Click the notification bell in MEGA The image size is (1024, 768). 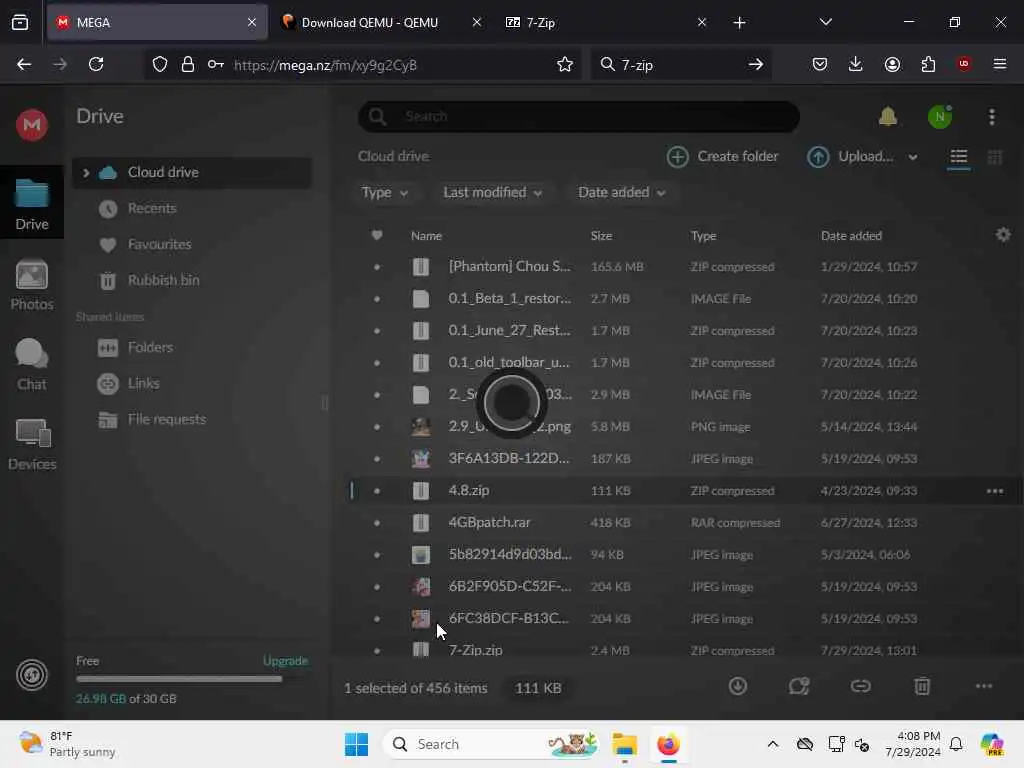pos(888,116)
